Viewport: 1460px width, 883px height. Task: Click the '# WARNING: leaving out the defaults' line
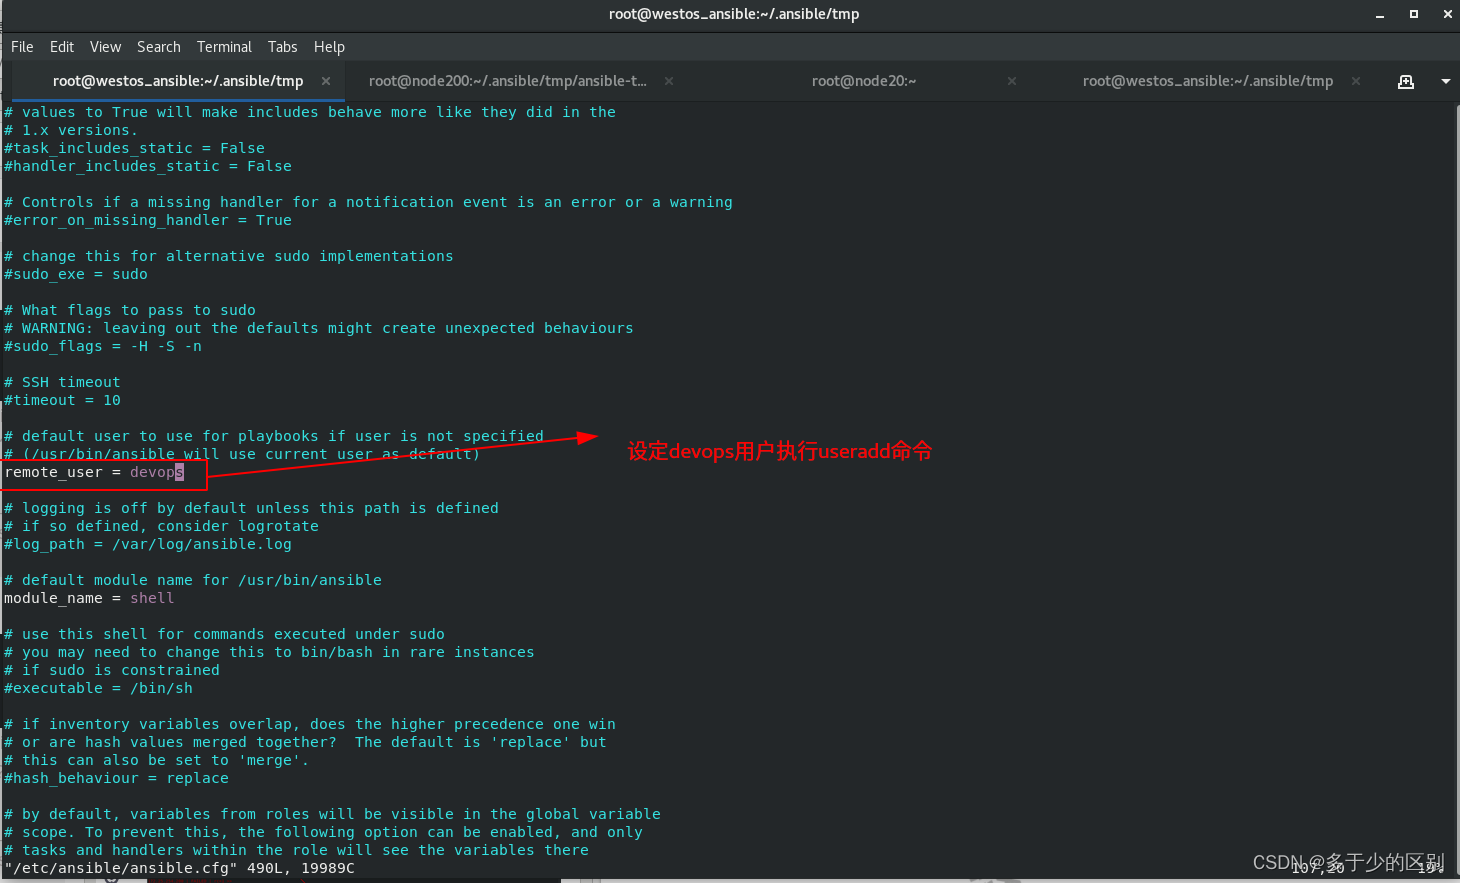point(319,328)
